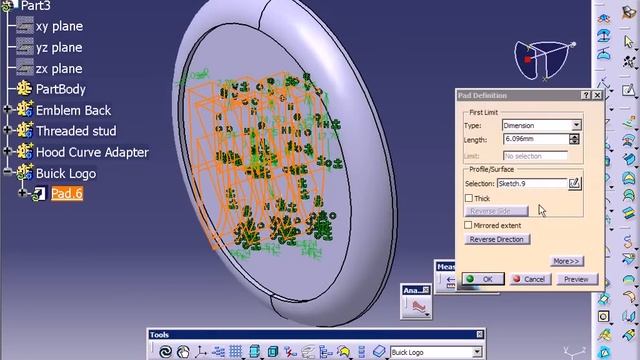Image resolution: width=640 pixels, height=360 pixels.
Task: Collapse the Buick Logo node
Action: [x=7, y=172]
